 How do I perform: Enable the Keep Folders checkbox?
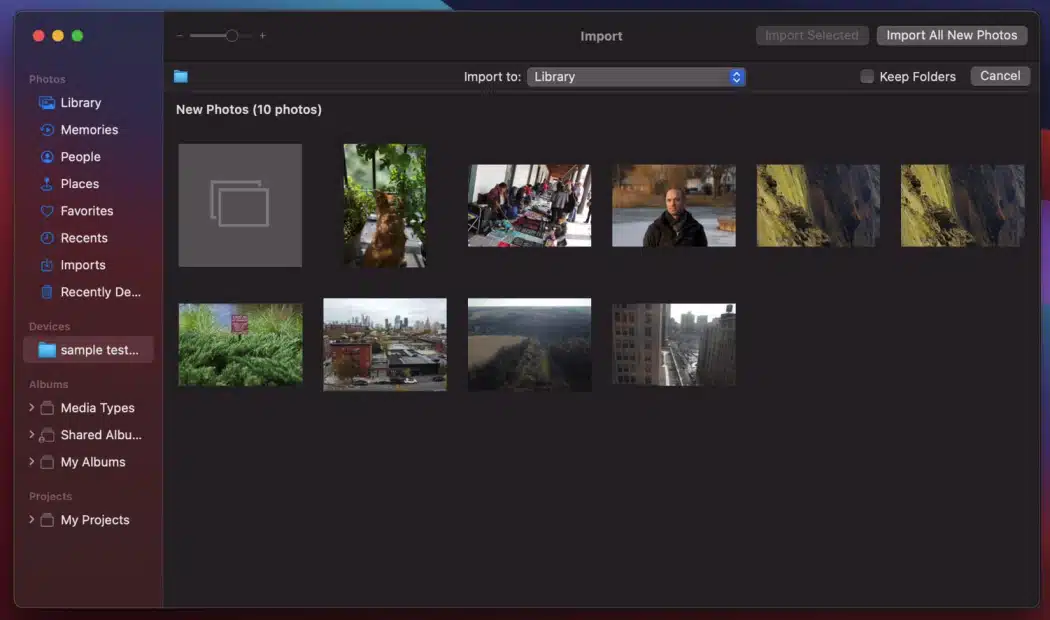tap(867, 77)
